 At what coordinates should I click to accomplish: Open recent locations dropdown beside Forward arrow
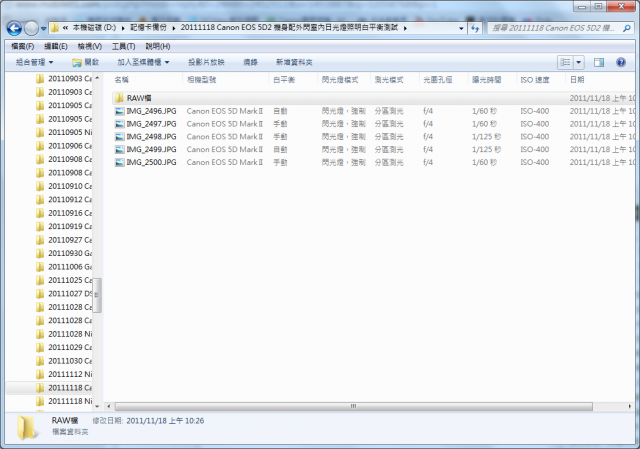[43, 29]
